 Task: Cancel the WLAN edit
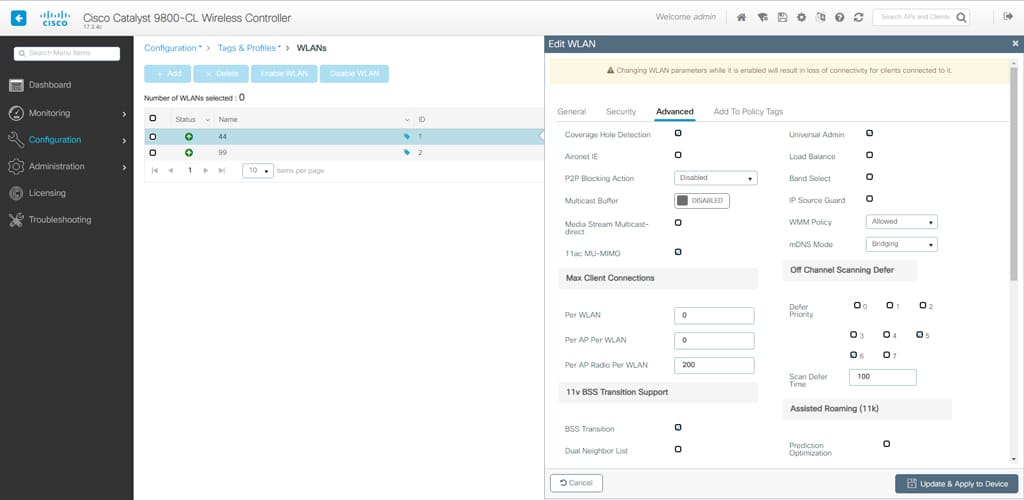click(x=577, y=483)
